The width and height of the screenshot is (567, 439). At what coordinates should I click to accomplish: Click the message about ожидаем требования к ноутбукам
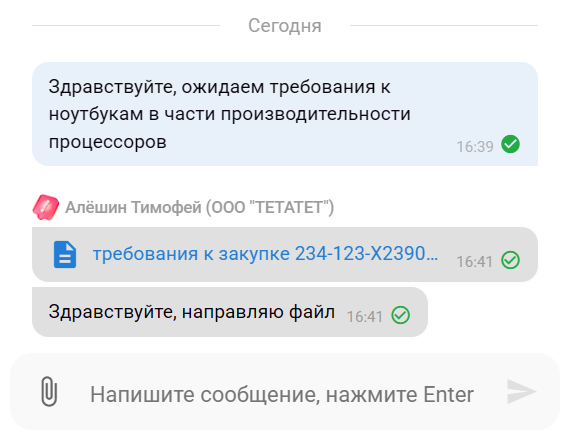click(x=285, y=114)
